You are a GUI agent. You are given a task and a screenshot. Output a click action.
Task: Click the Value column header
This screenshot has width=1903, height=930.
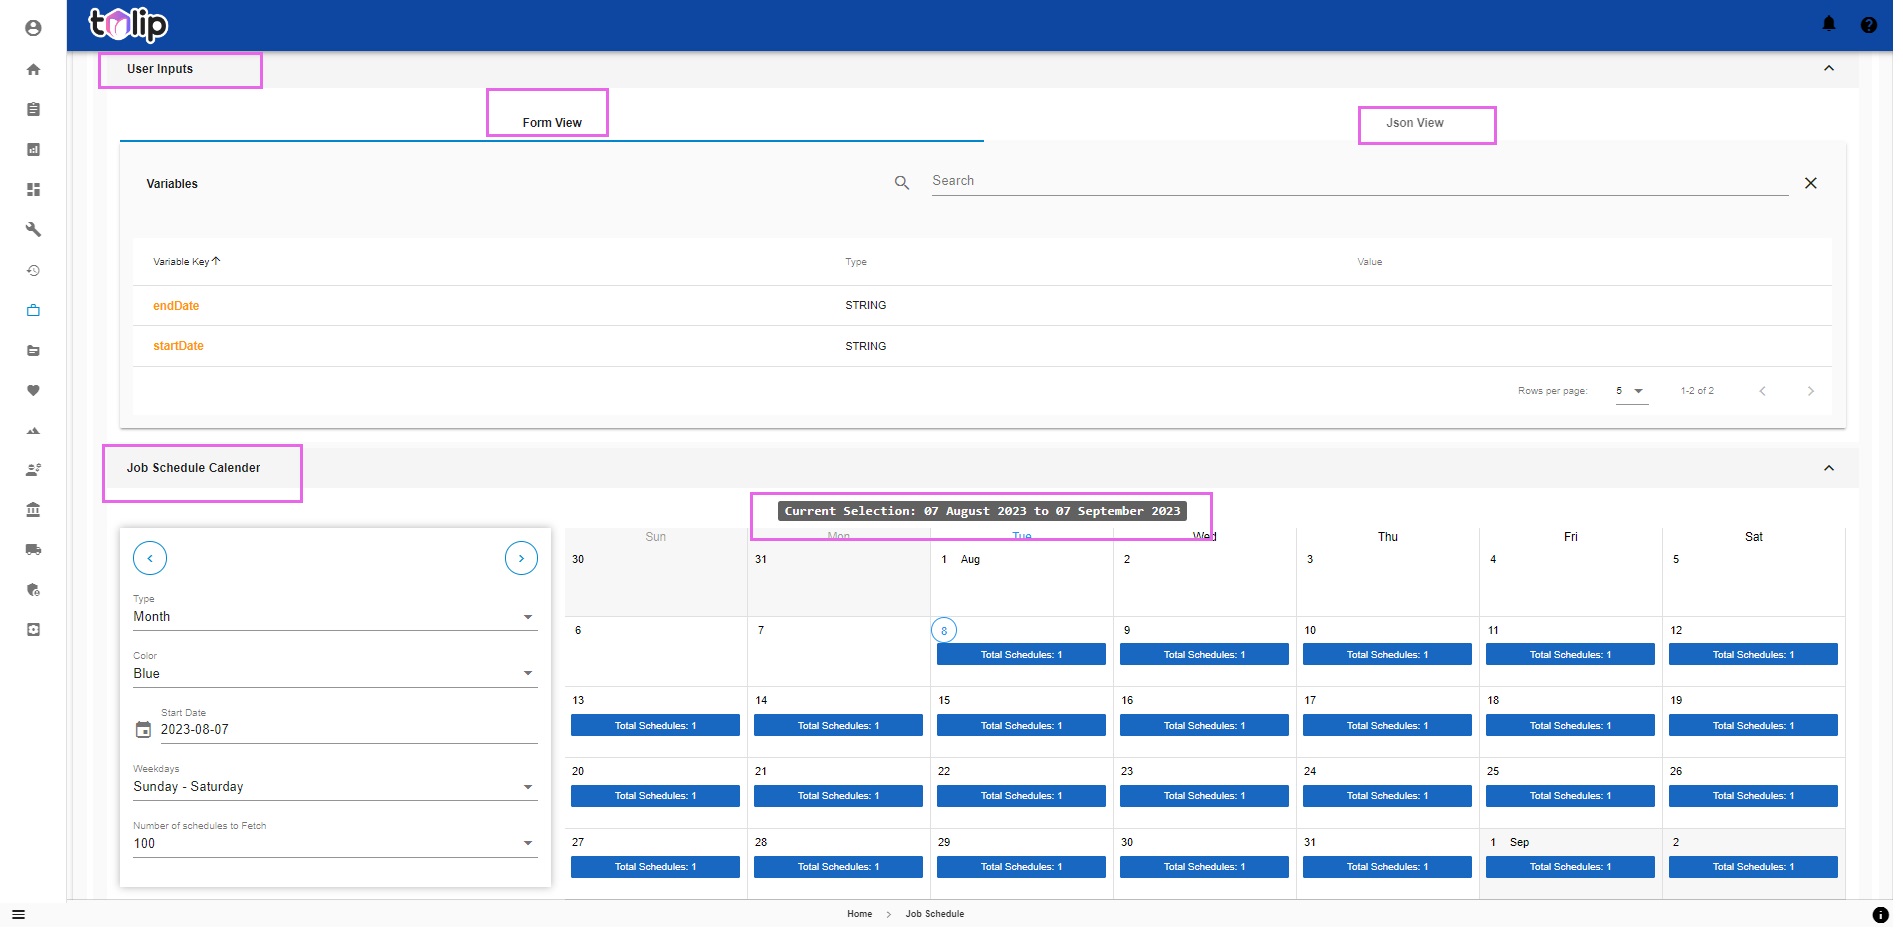click(1369, 262)
